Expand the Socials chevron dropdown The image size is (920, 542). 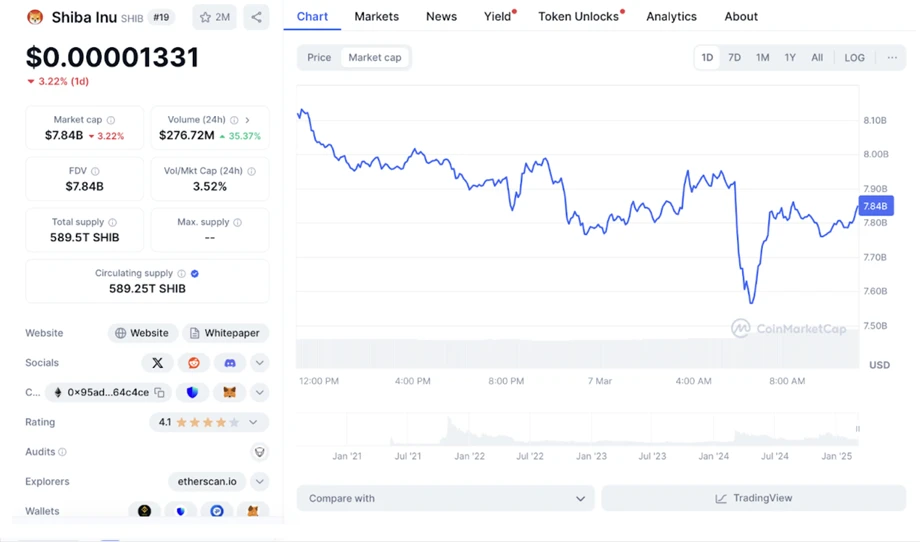coord(259,363)
